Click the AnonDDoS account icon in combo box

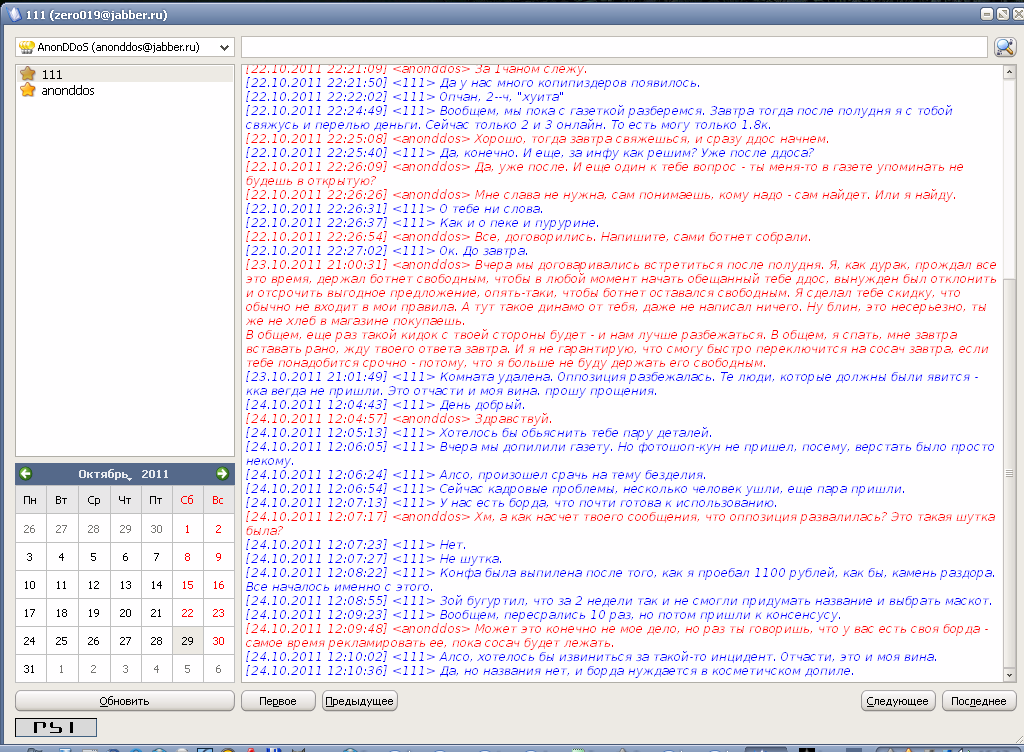click(x=27, y=47)
